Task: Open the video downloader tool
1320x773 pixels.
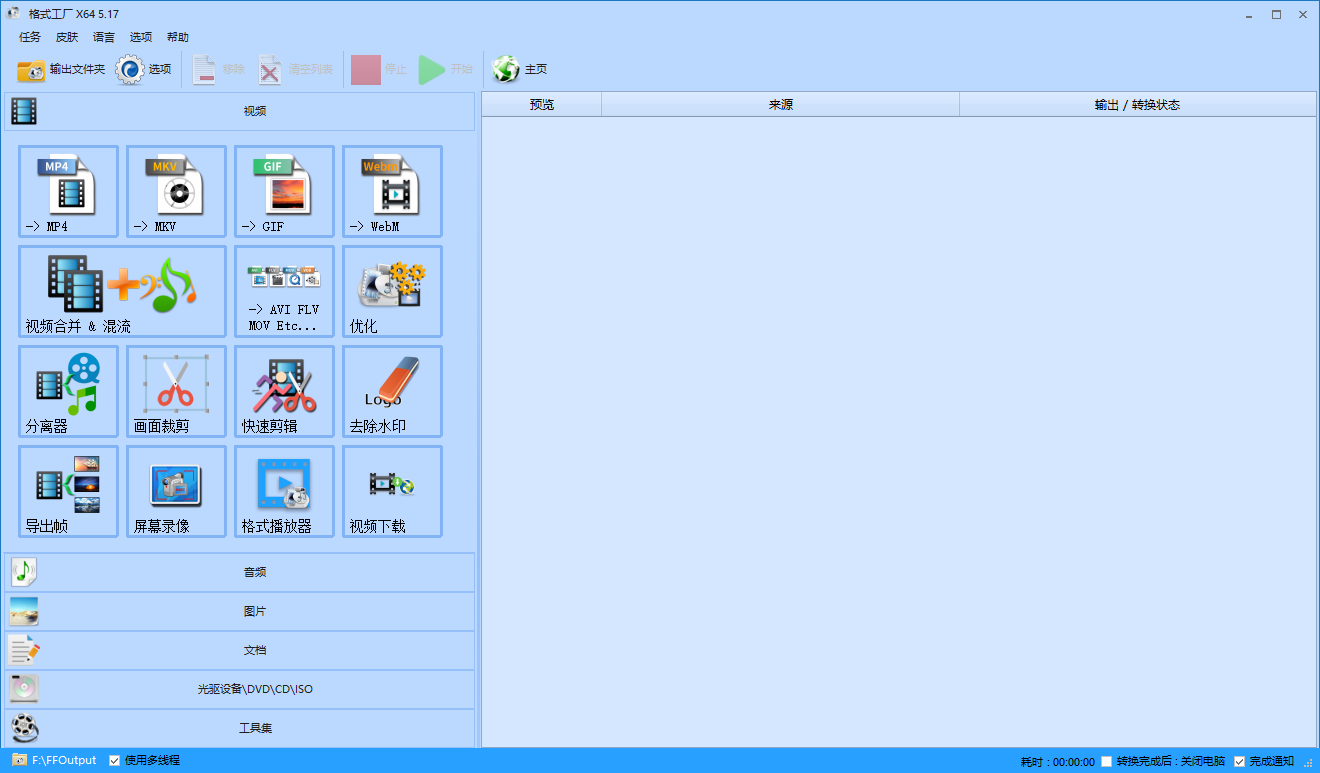Action: pos(392,491)
